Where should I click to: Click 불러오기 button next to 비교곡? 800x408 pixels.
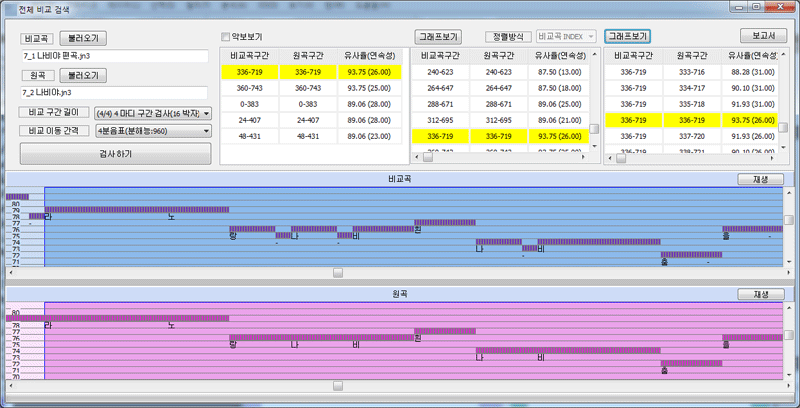click(84, 38)
